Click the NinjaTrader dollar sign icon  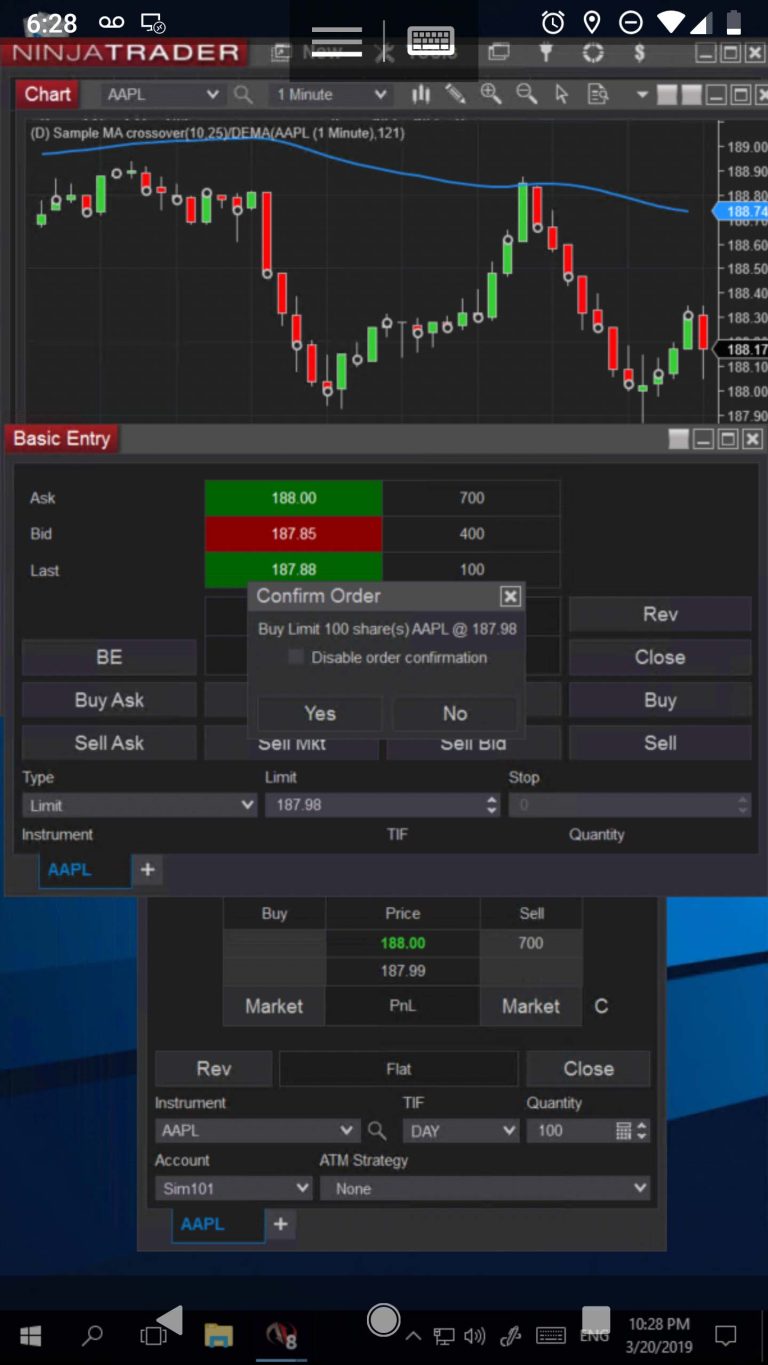point(640,52)
